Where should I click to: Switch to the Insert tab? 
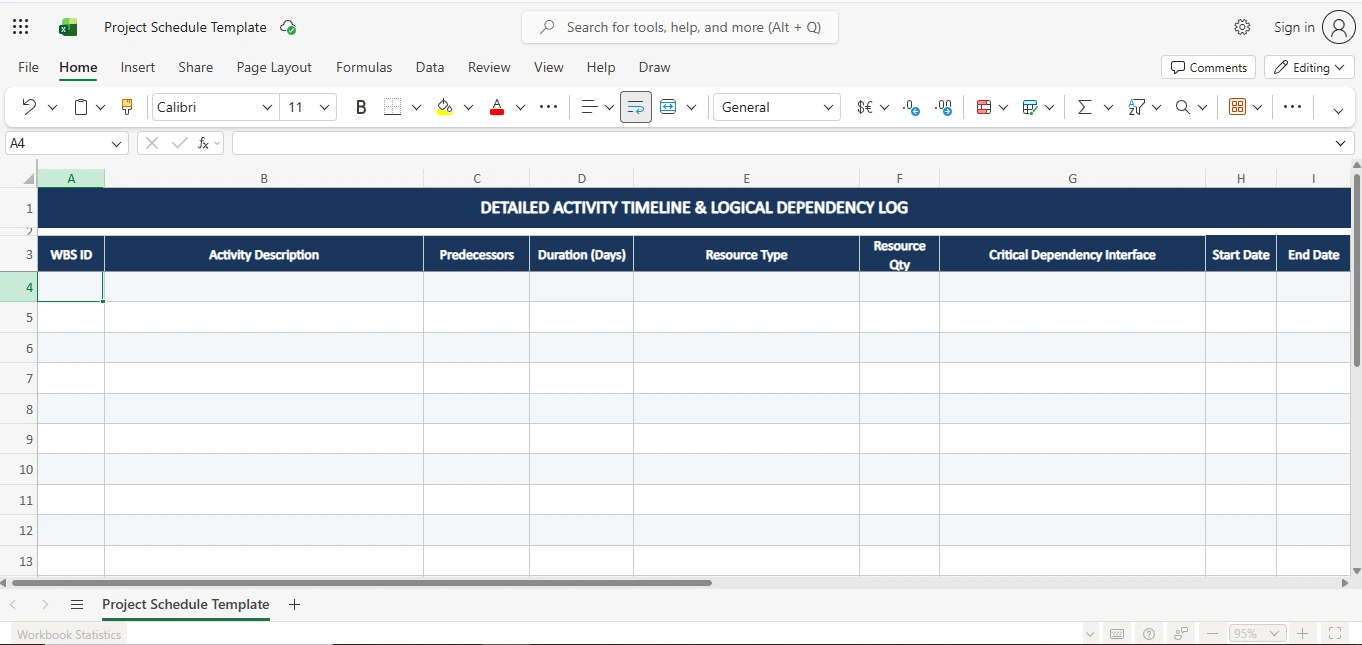[x=138, y=67]
